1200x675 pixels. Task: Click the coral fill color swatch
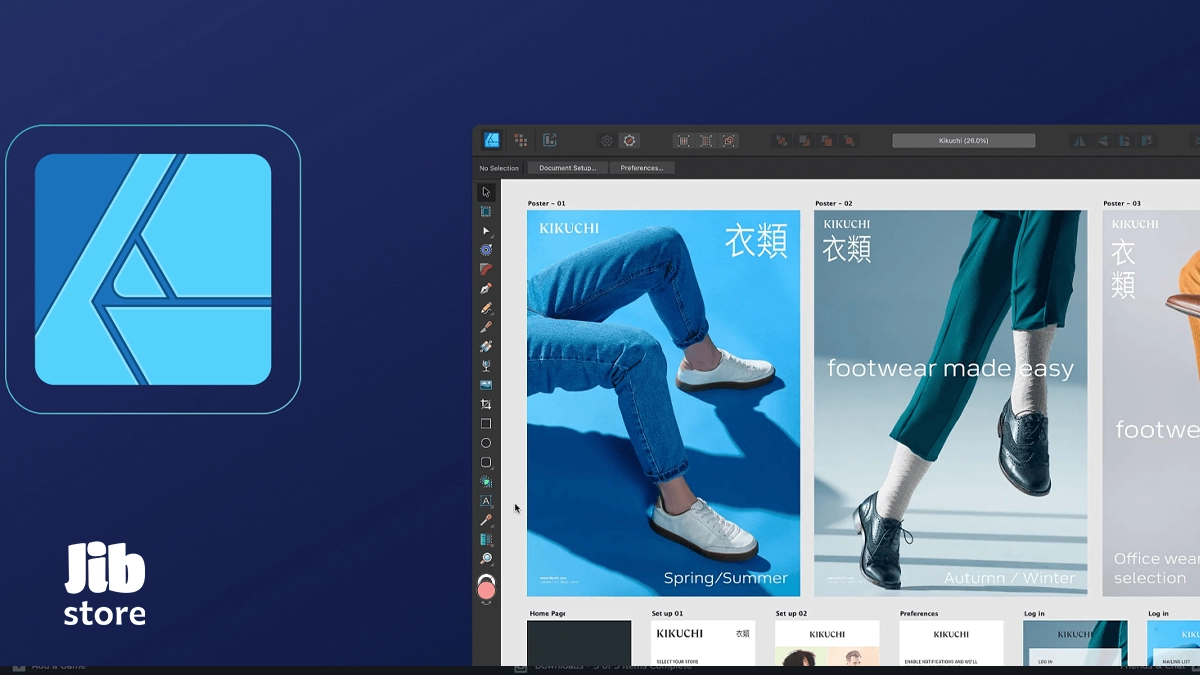pos(487,591)
